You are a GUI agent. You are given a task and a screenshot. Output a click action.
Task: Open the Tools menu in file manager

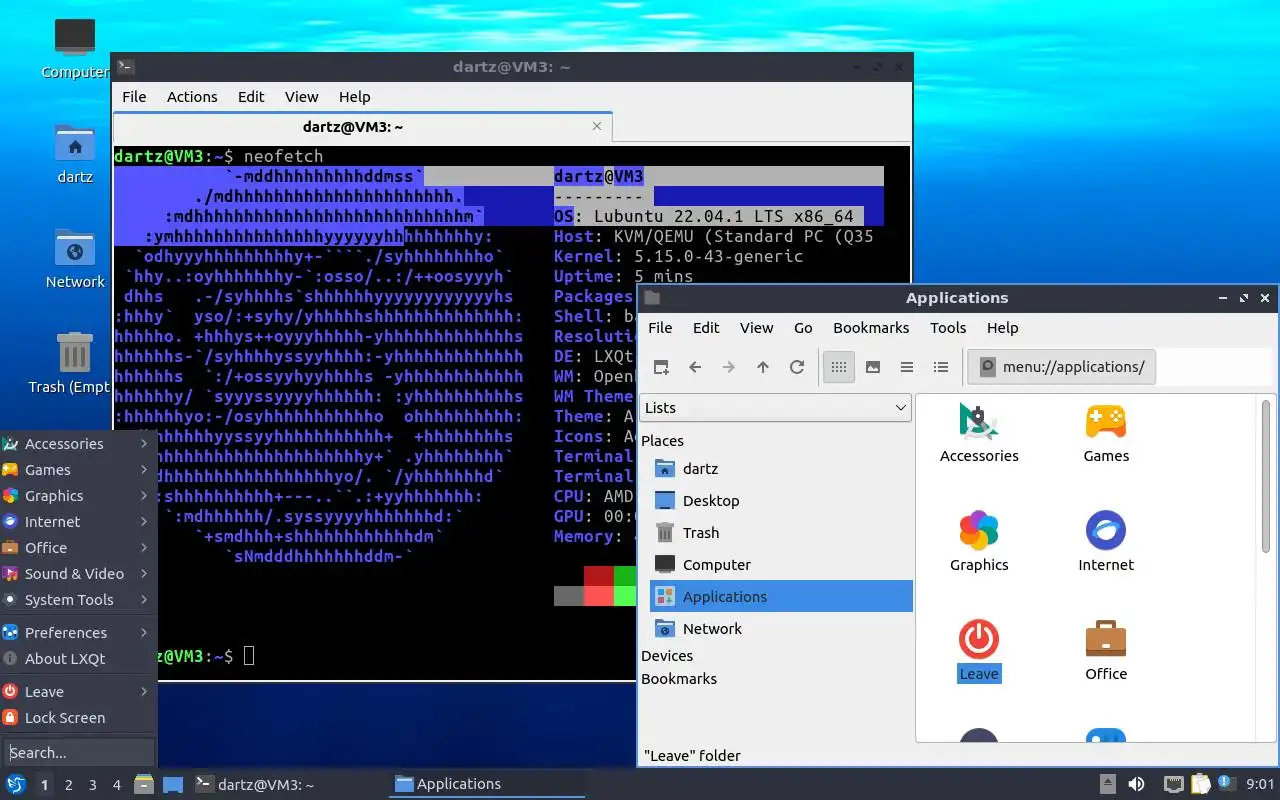click(948, 328)
